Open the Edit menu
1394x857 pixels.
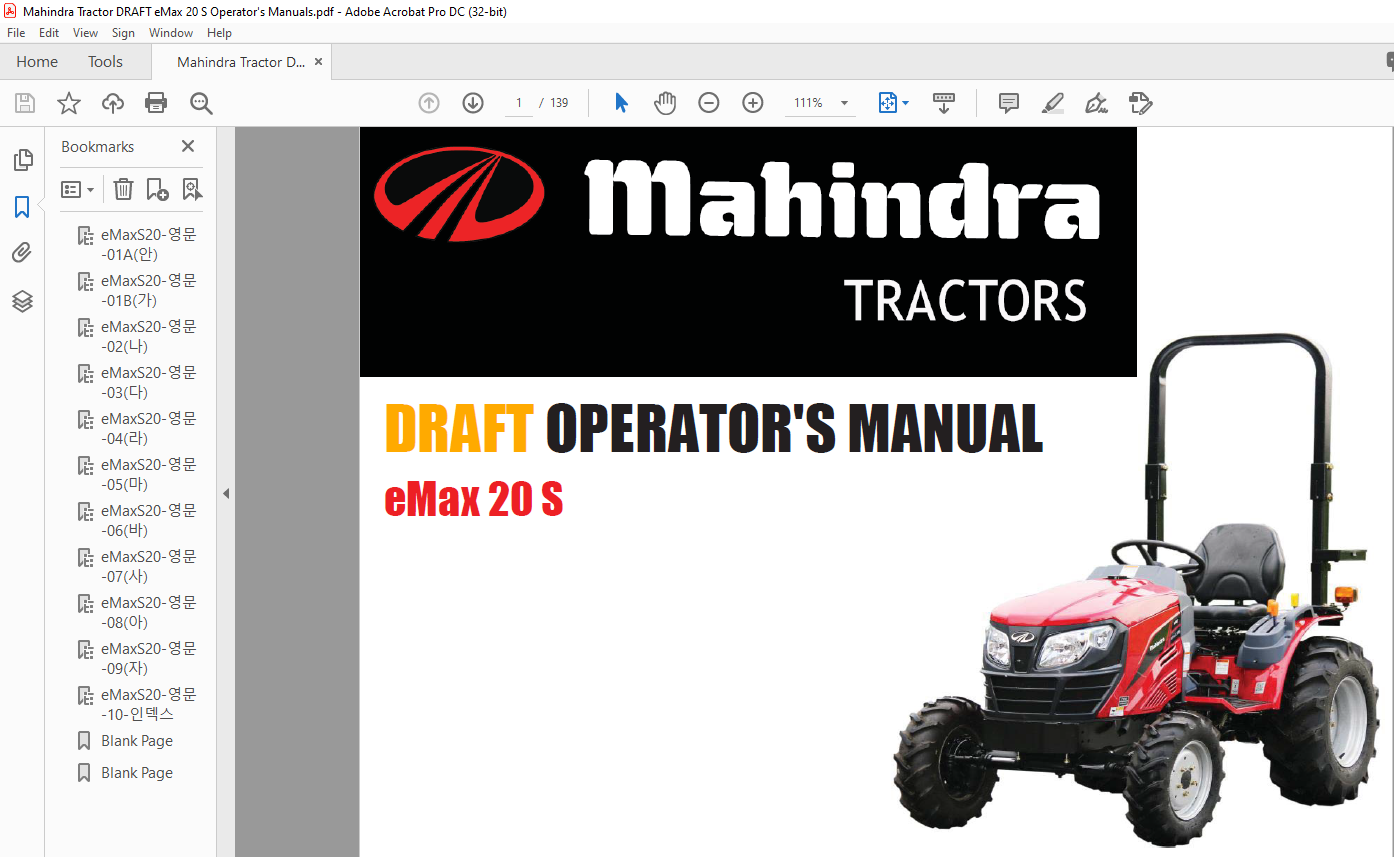coord(49,33)
